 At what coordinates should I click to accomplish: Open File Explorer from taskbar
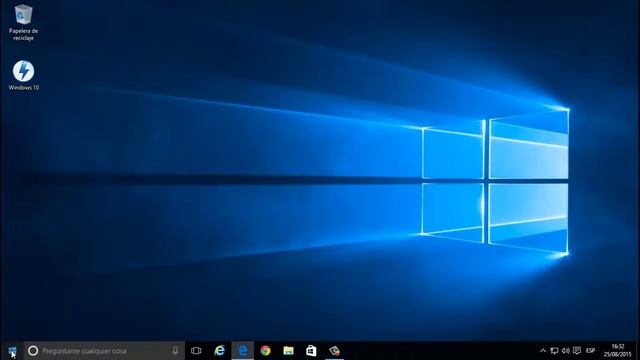(x=289, y=351)
